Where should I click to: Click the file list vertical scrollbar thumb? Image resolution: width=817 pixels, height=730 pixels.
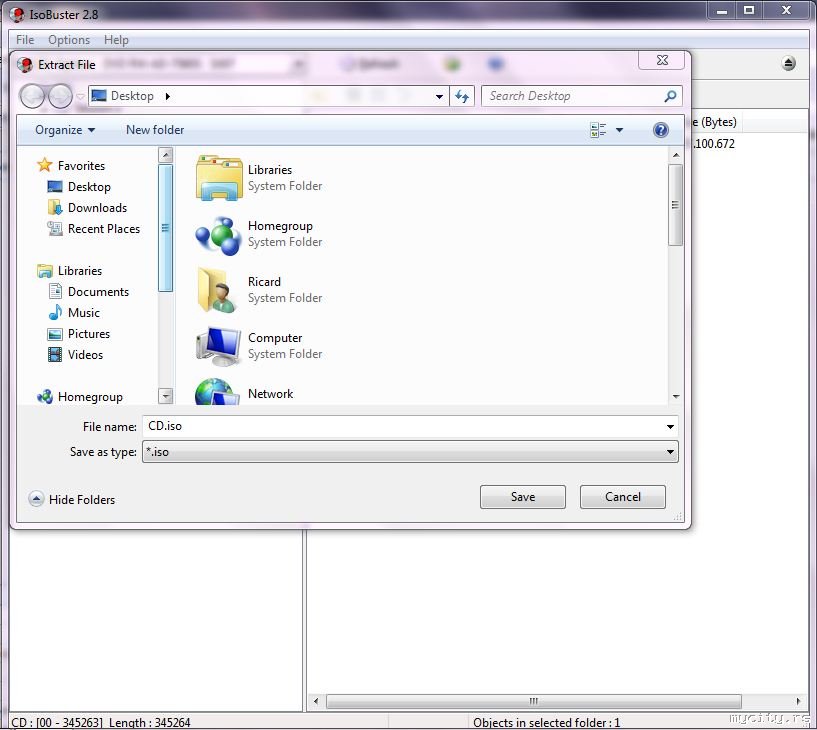coord(676,204)
